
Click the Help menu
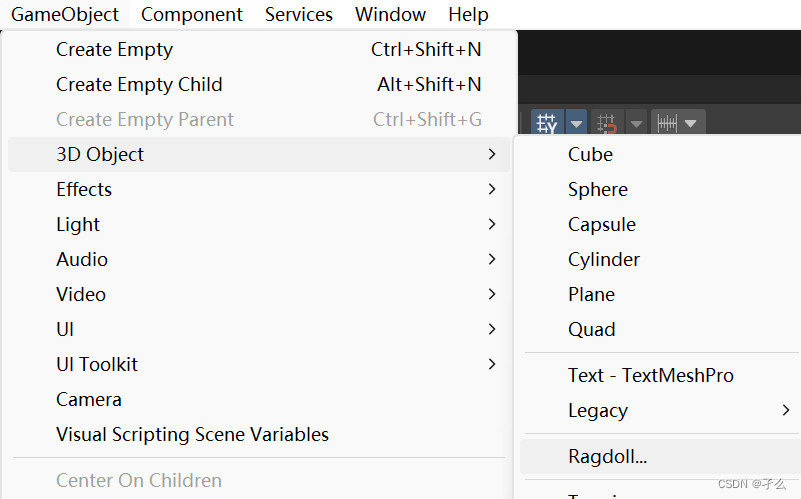(468, 14)
